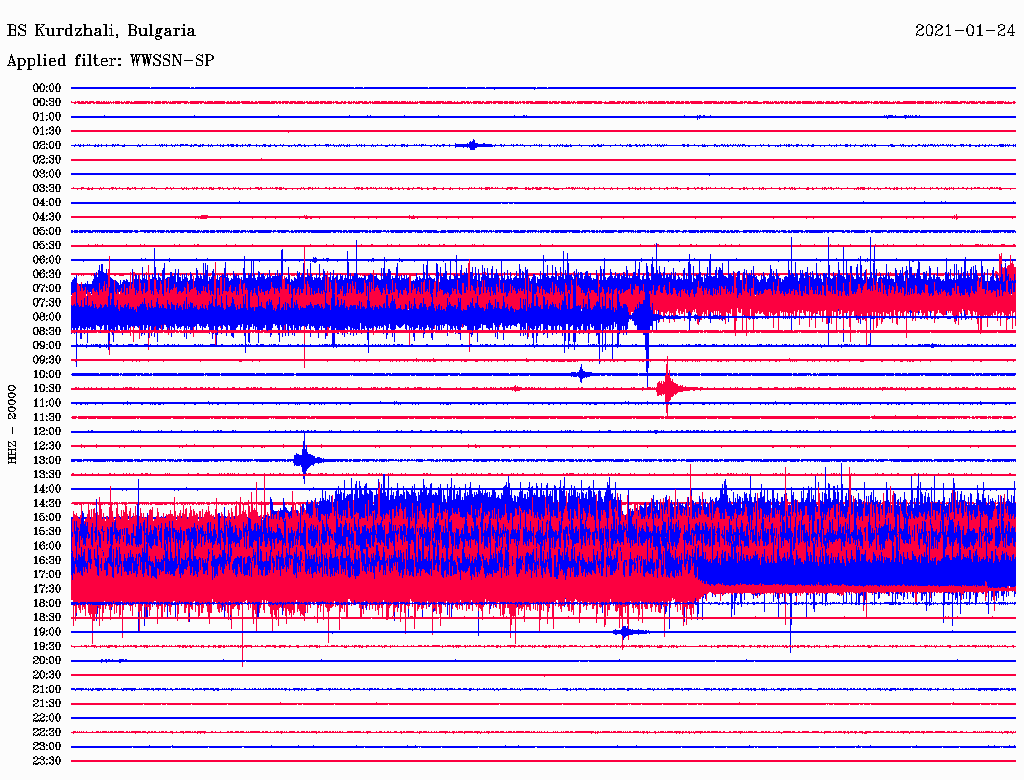1024x780 pixels.
Task: Click the '14:30' time label
Action: tap(47, 504)
